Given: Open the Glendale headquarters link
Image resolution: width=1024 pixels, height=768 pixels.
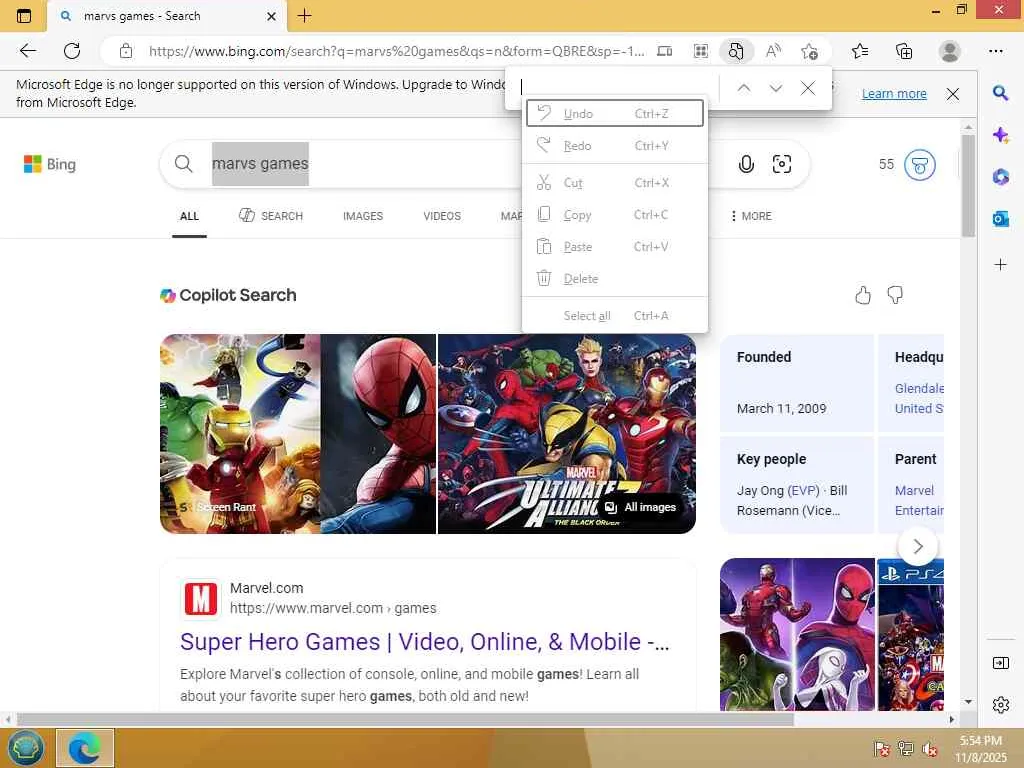Looking at the screenshot, I should (x=919, y=398).
